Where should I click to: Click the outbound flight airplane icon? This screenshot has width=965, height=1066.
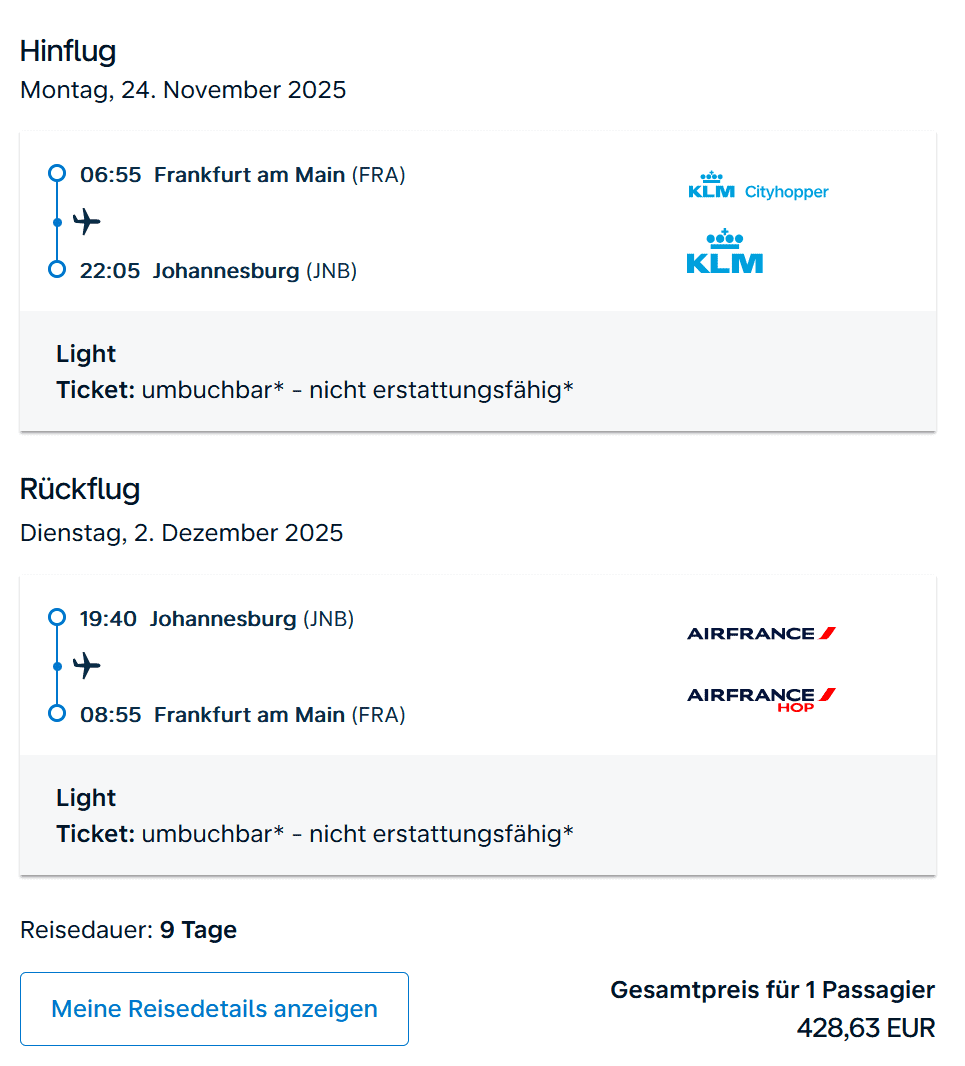pyautogui.click(x=87, y=221)
